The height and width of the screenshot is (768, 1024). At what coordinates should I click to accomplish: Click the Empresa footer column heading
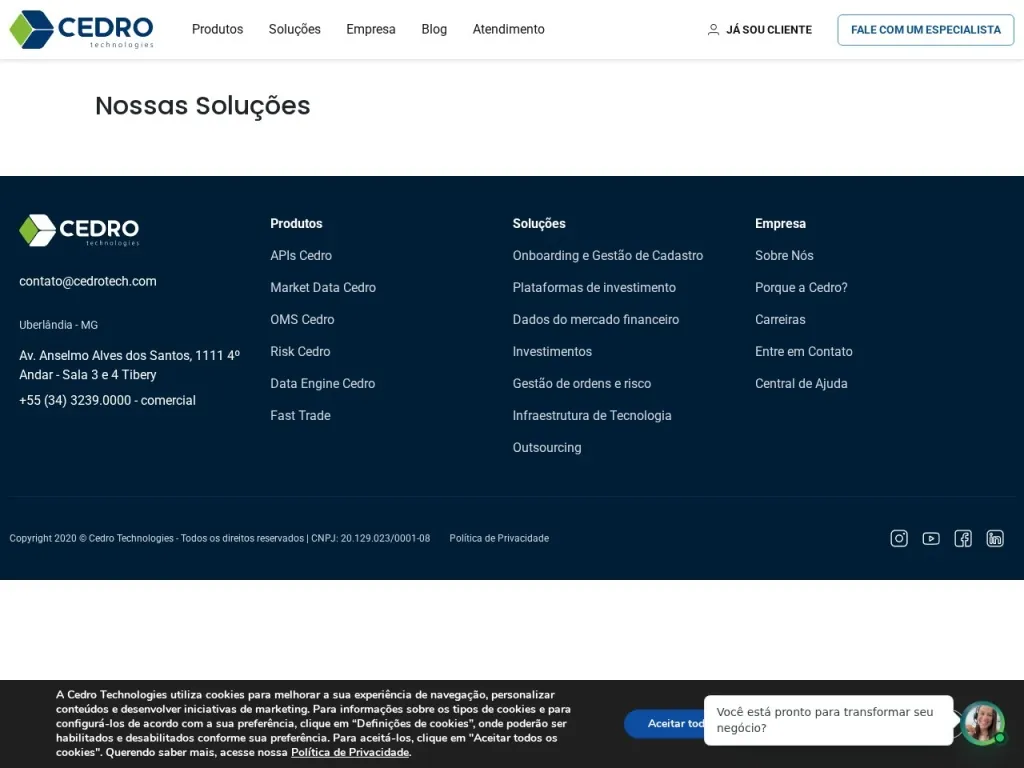[x=780, y=223]
